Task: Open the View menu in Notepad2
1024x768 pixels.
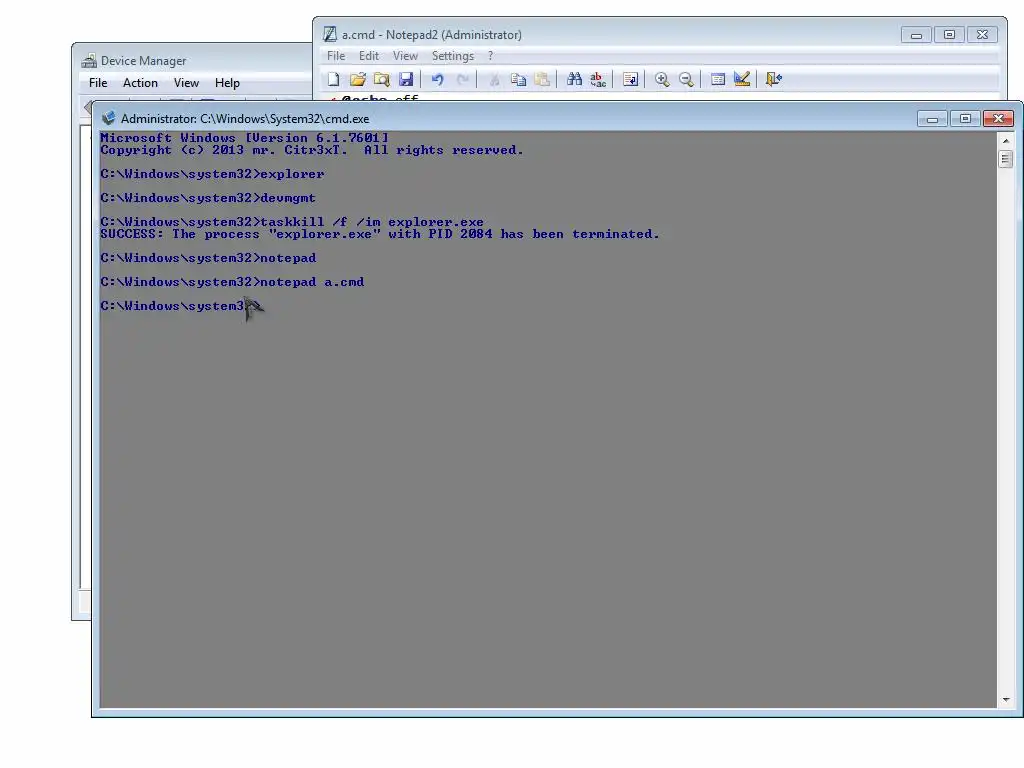Action: pyautogui.click(x=405, y=56)
